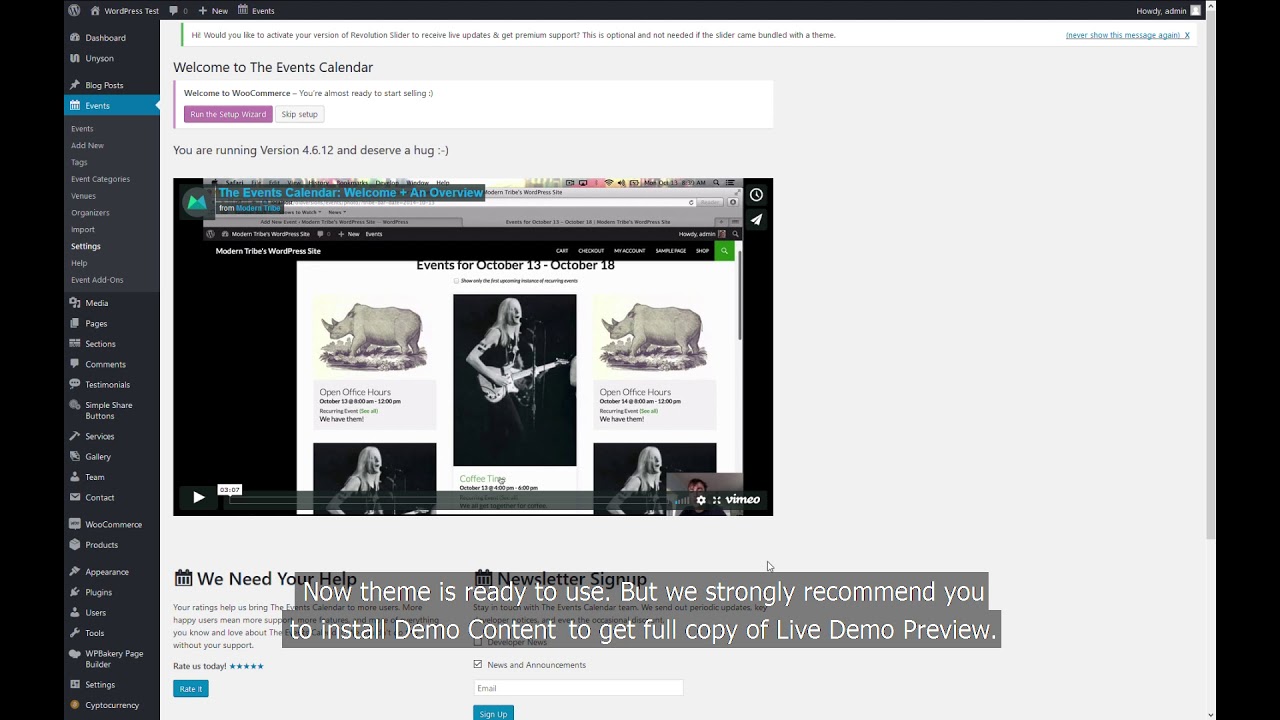1280x720 pixels.
Task: Open Add New event submenu
Action: pyautogui.click(x=87, y=145)
